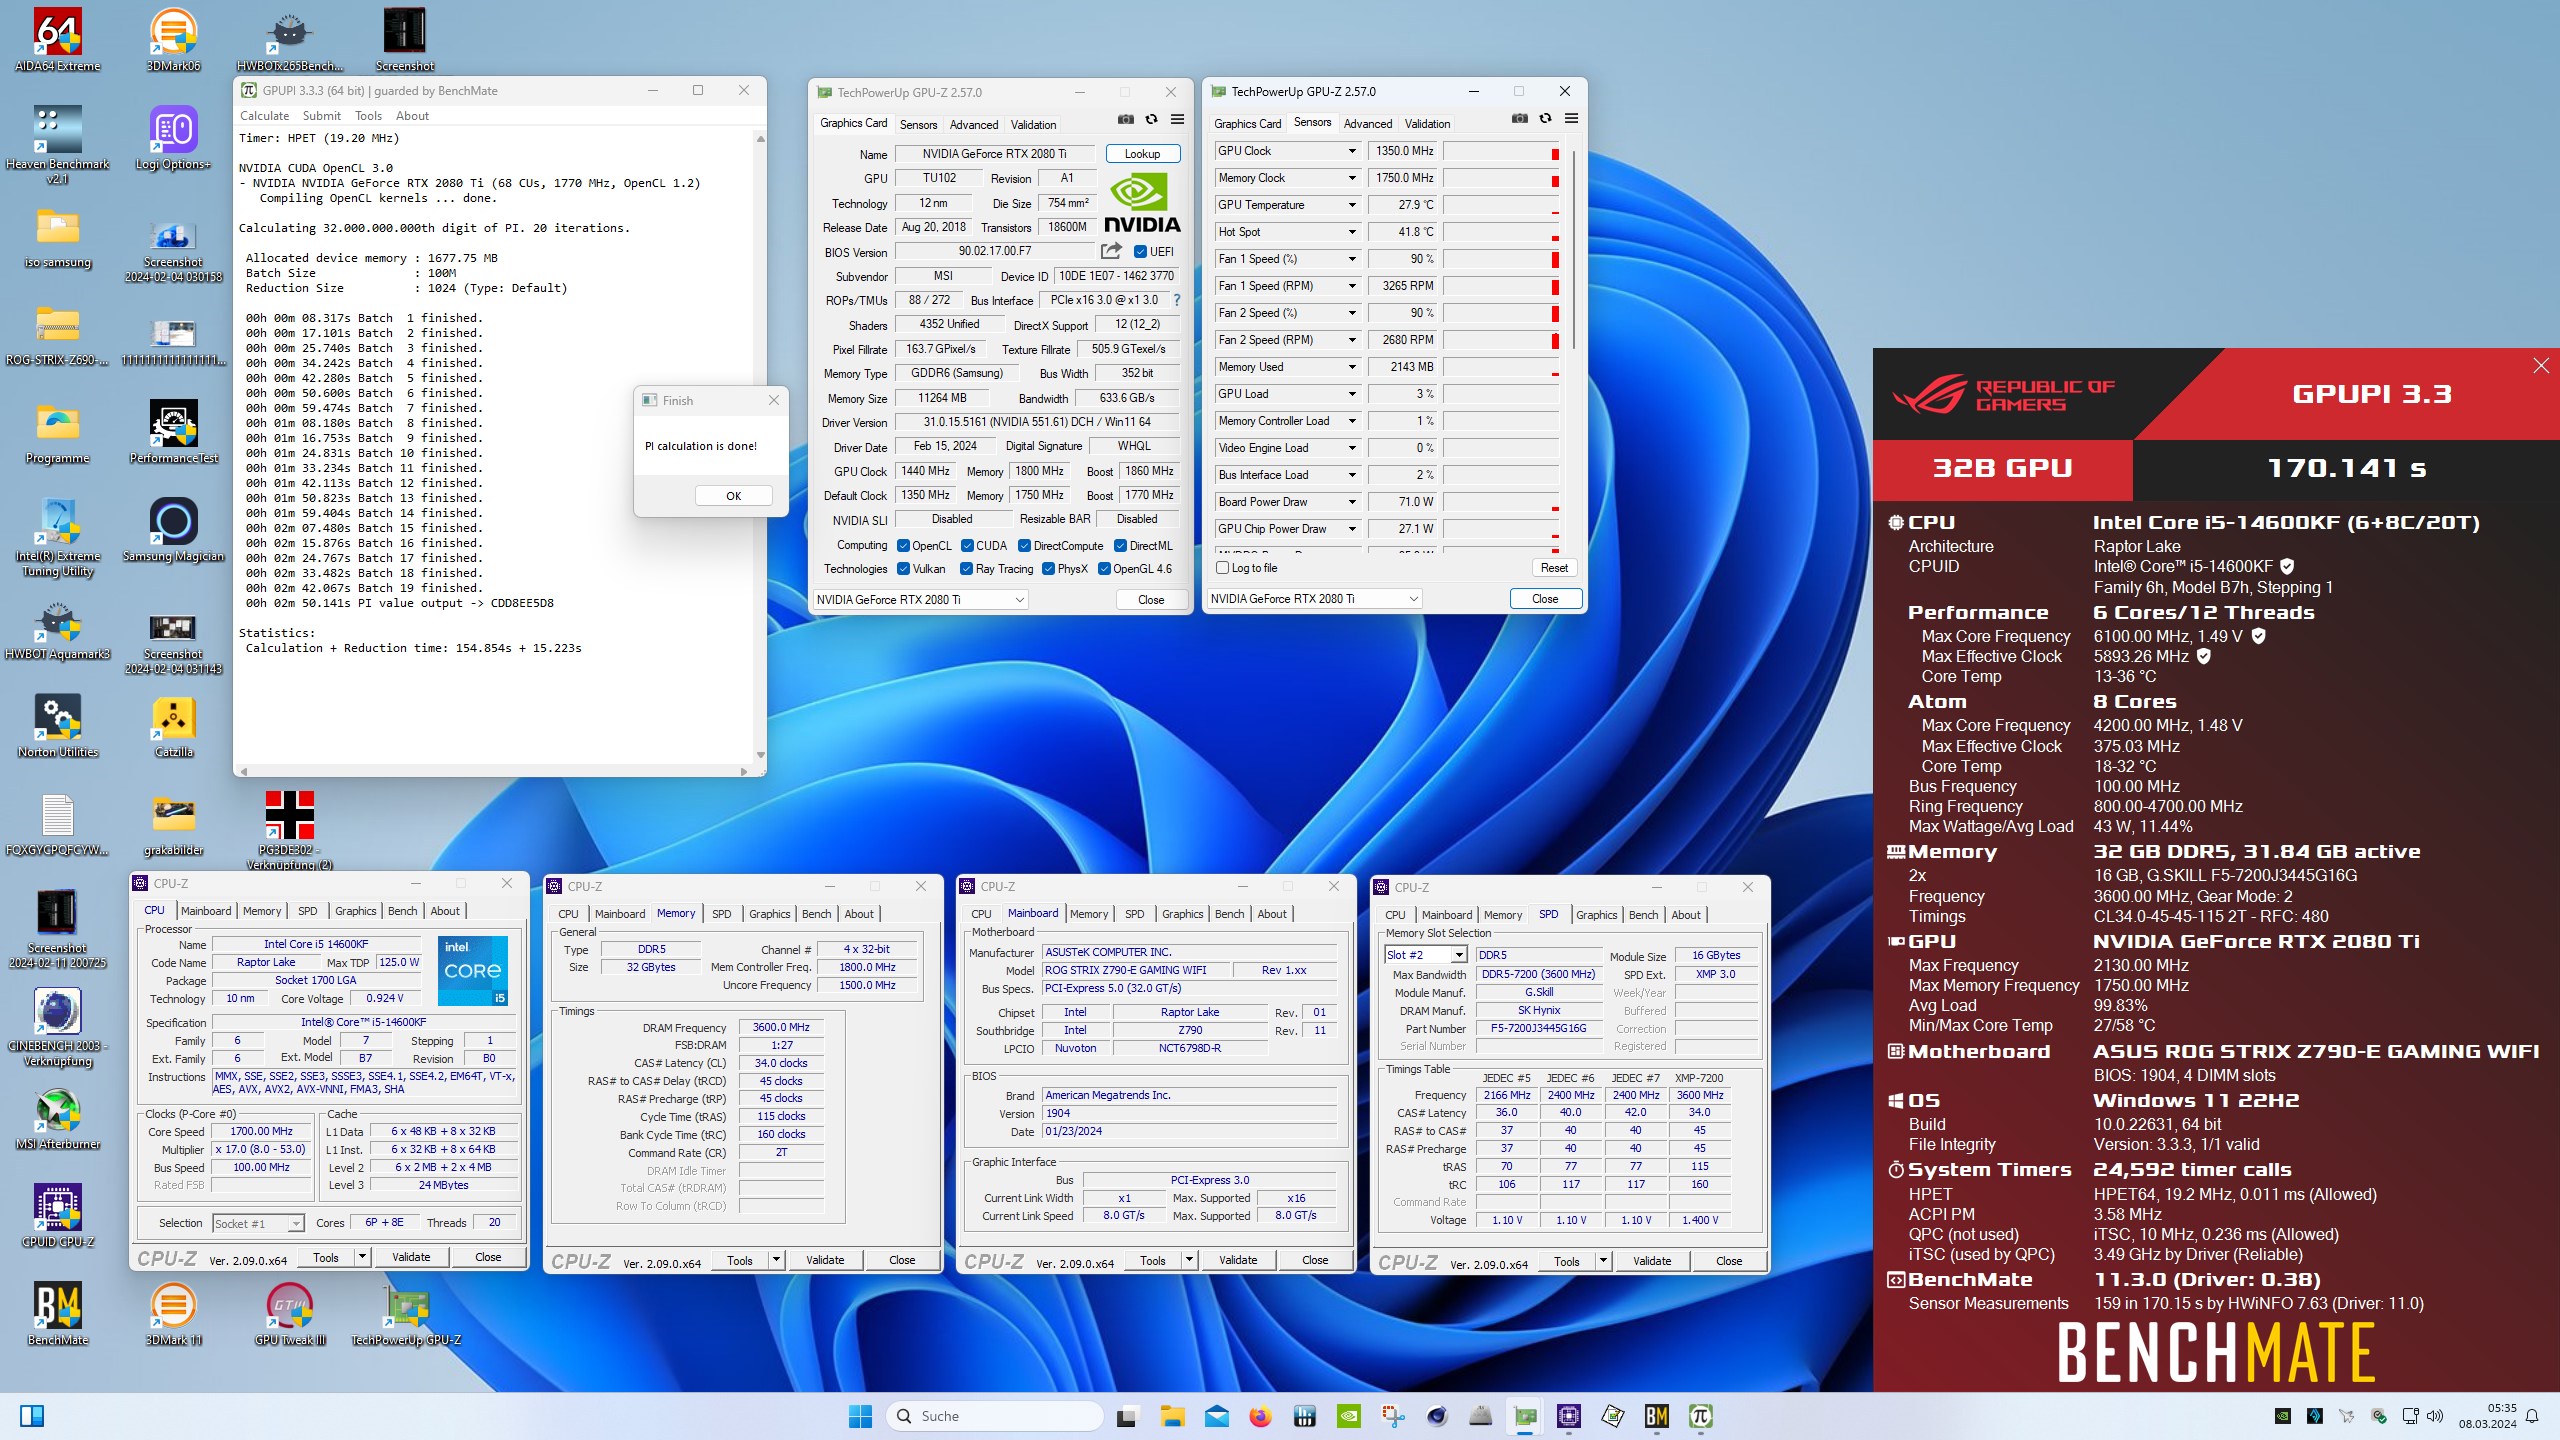This screenshot has width=2560, height=1440.
Task: Open Heaven Benchmark v2.1 desktop icon
Action: coord(57,145)
